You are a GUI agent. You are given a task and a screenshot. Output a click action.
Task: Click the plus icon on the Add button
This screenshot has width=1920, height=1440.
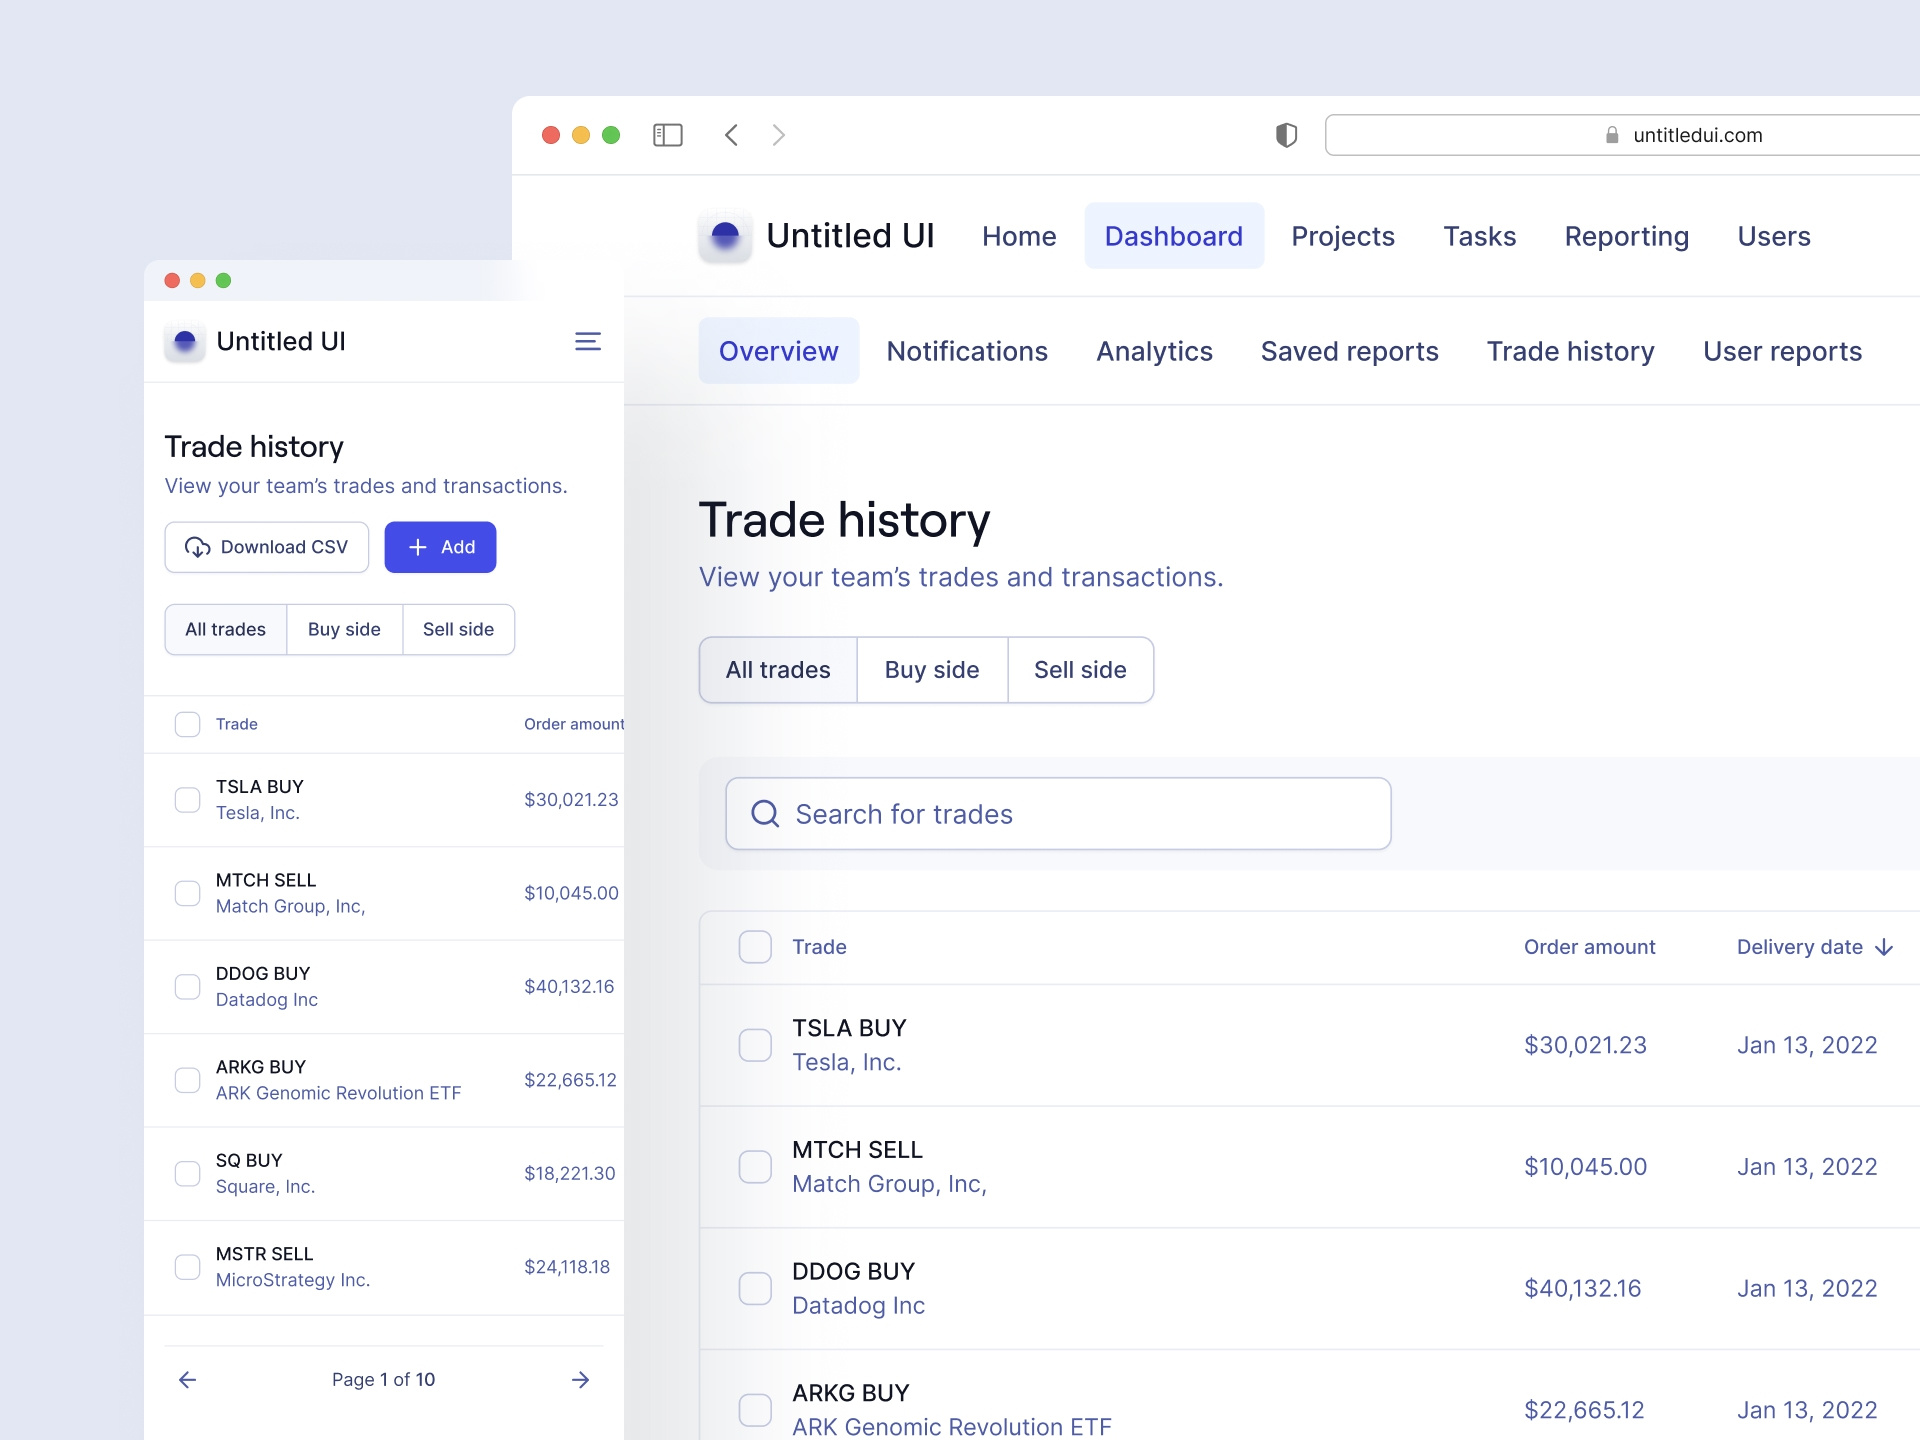click(x=418, y=547)
